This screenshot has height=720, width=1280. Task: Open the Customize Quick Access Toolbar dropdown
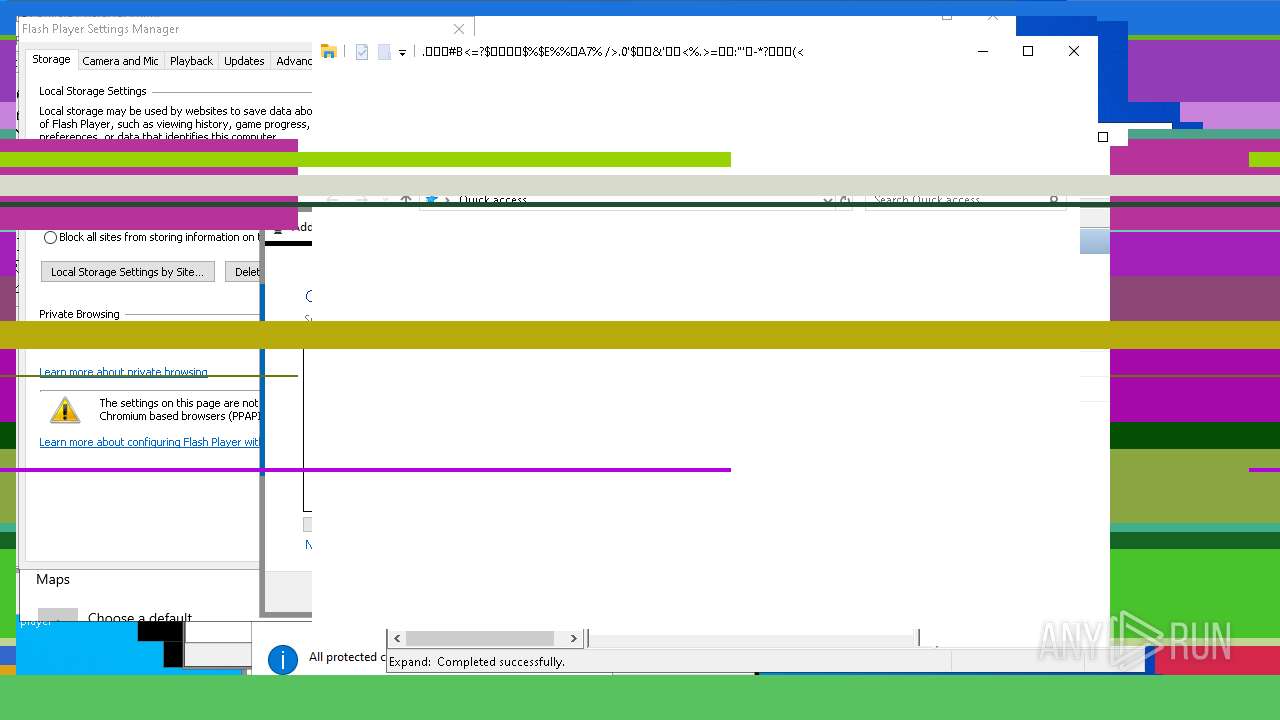click(402, 53)
